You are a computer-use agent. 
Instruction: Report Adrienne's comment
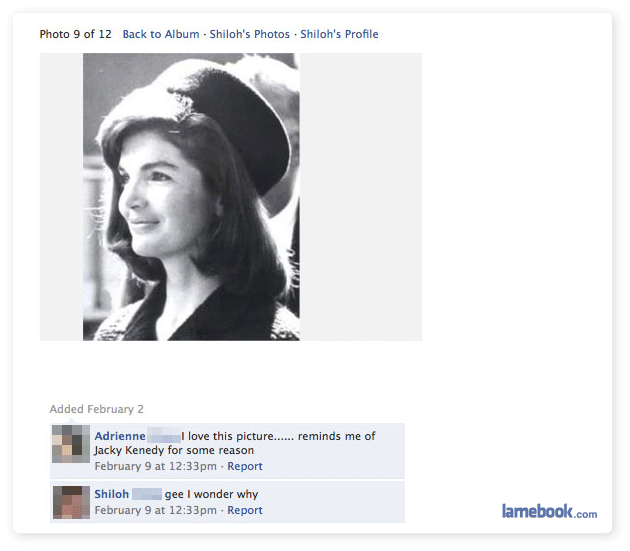pyautogui.click(x=245, y=466)
